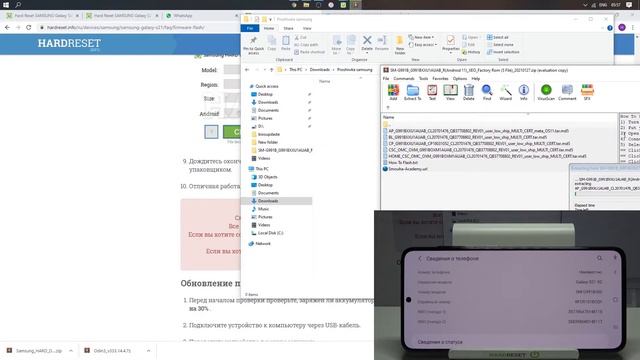Viewport: 640px width, 360px height.
Task: Select New folder in Explorer sidebar
Action: pyautogui.click(x=268, y=142)
